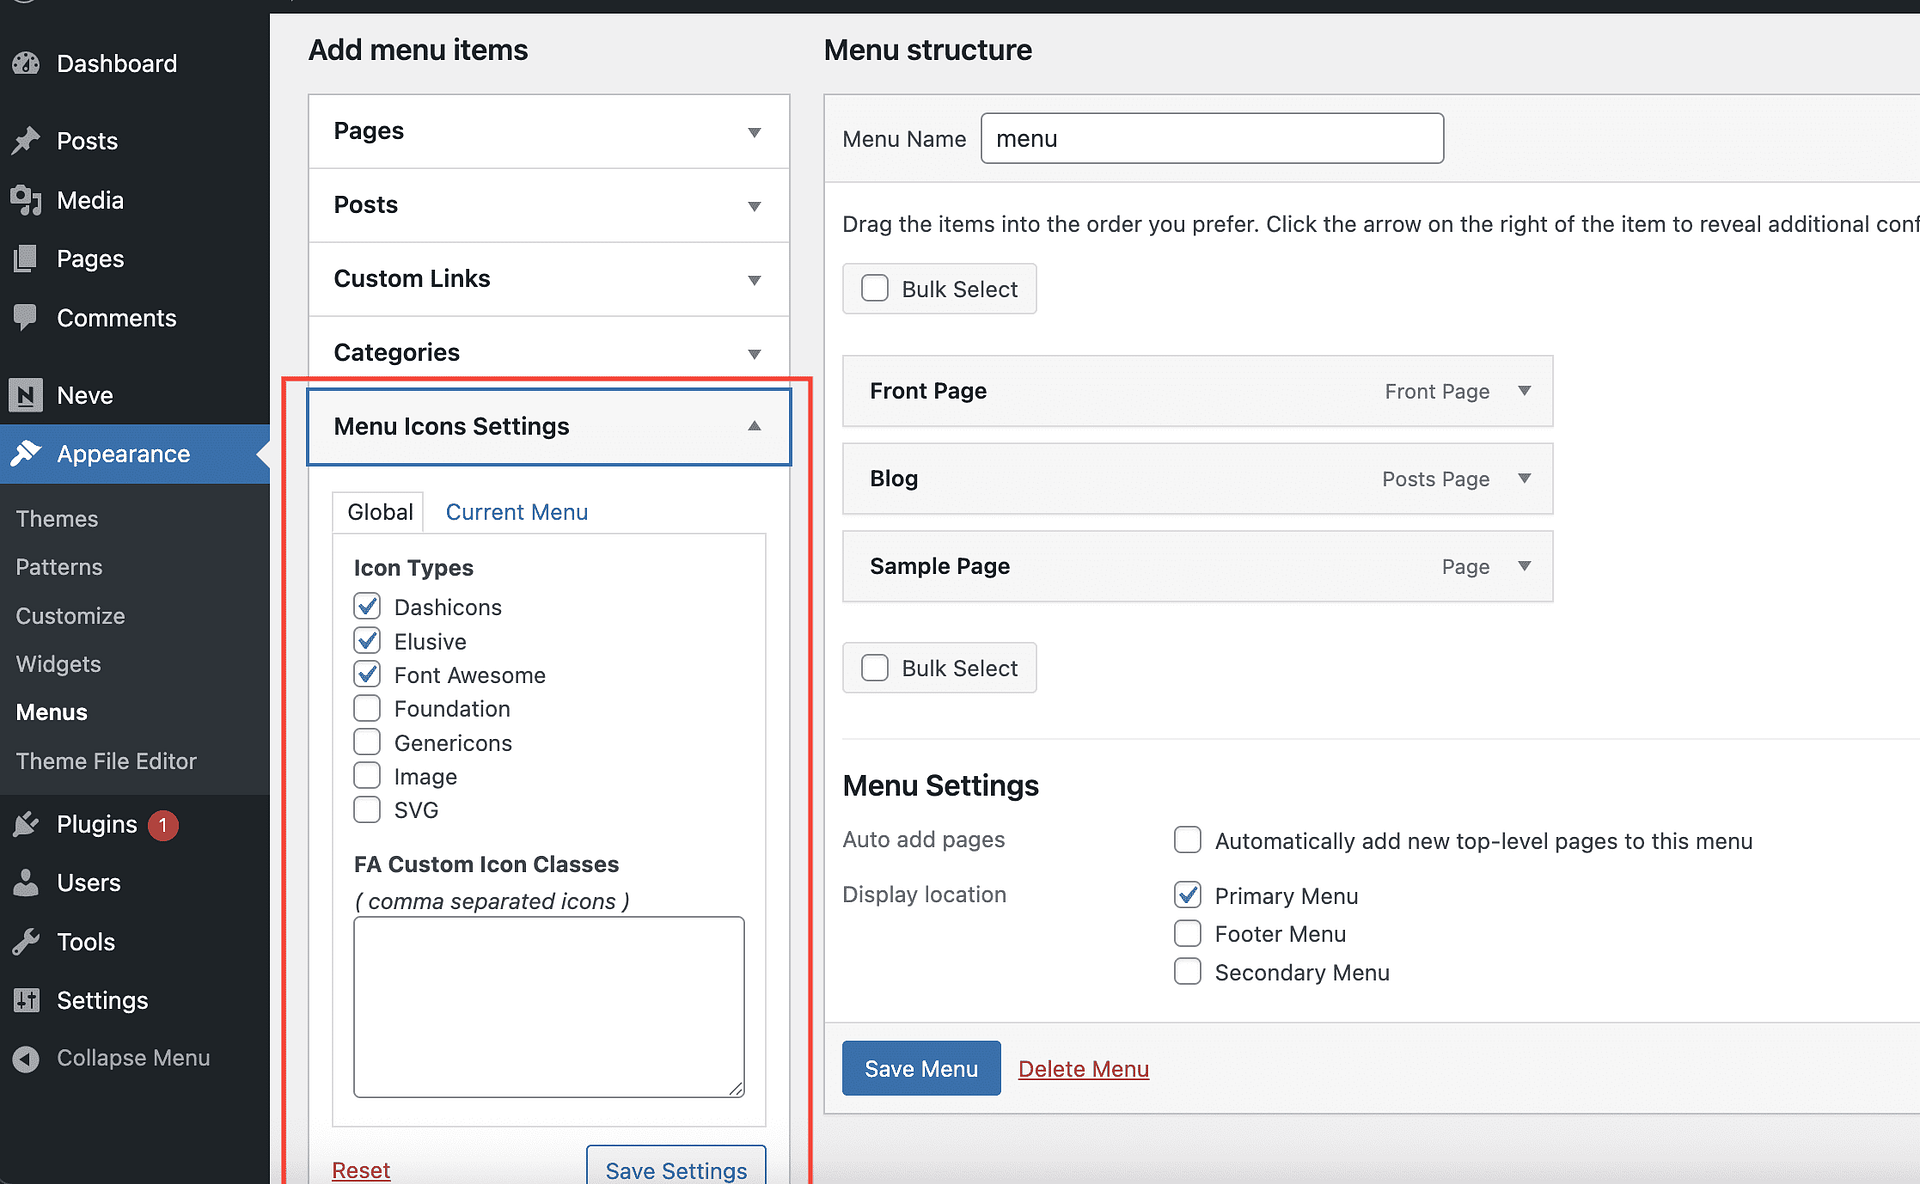This screenshot has height=1184, width=1920.
Task: Expand the Blog menu item arrow
Action: tap(1524, 478)
